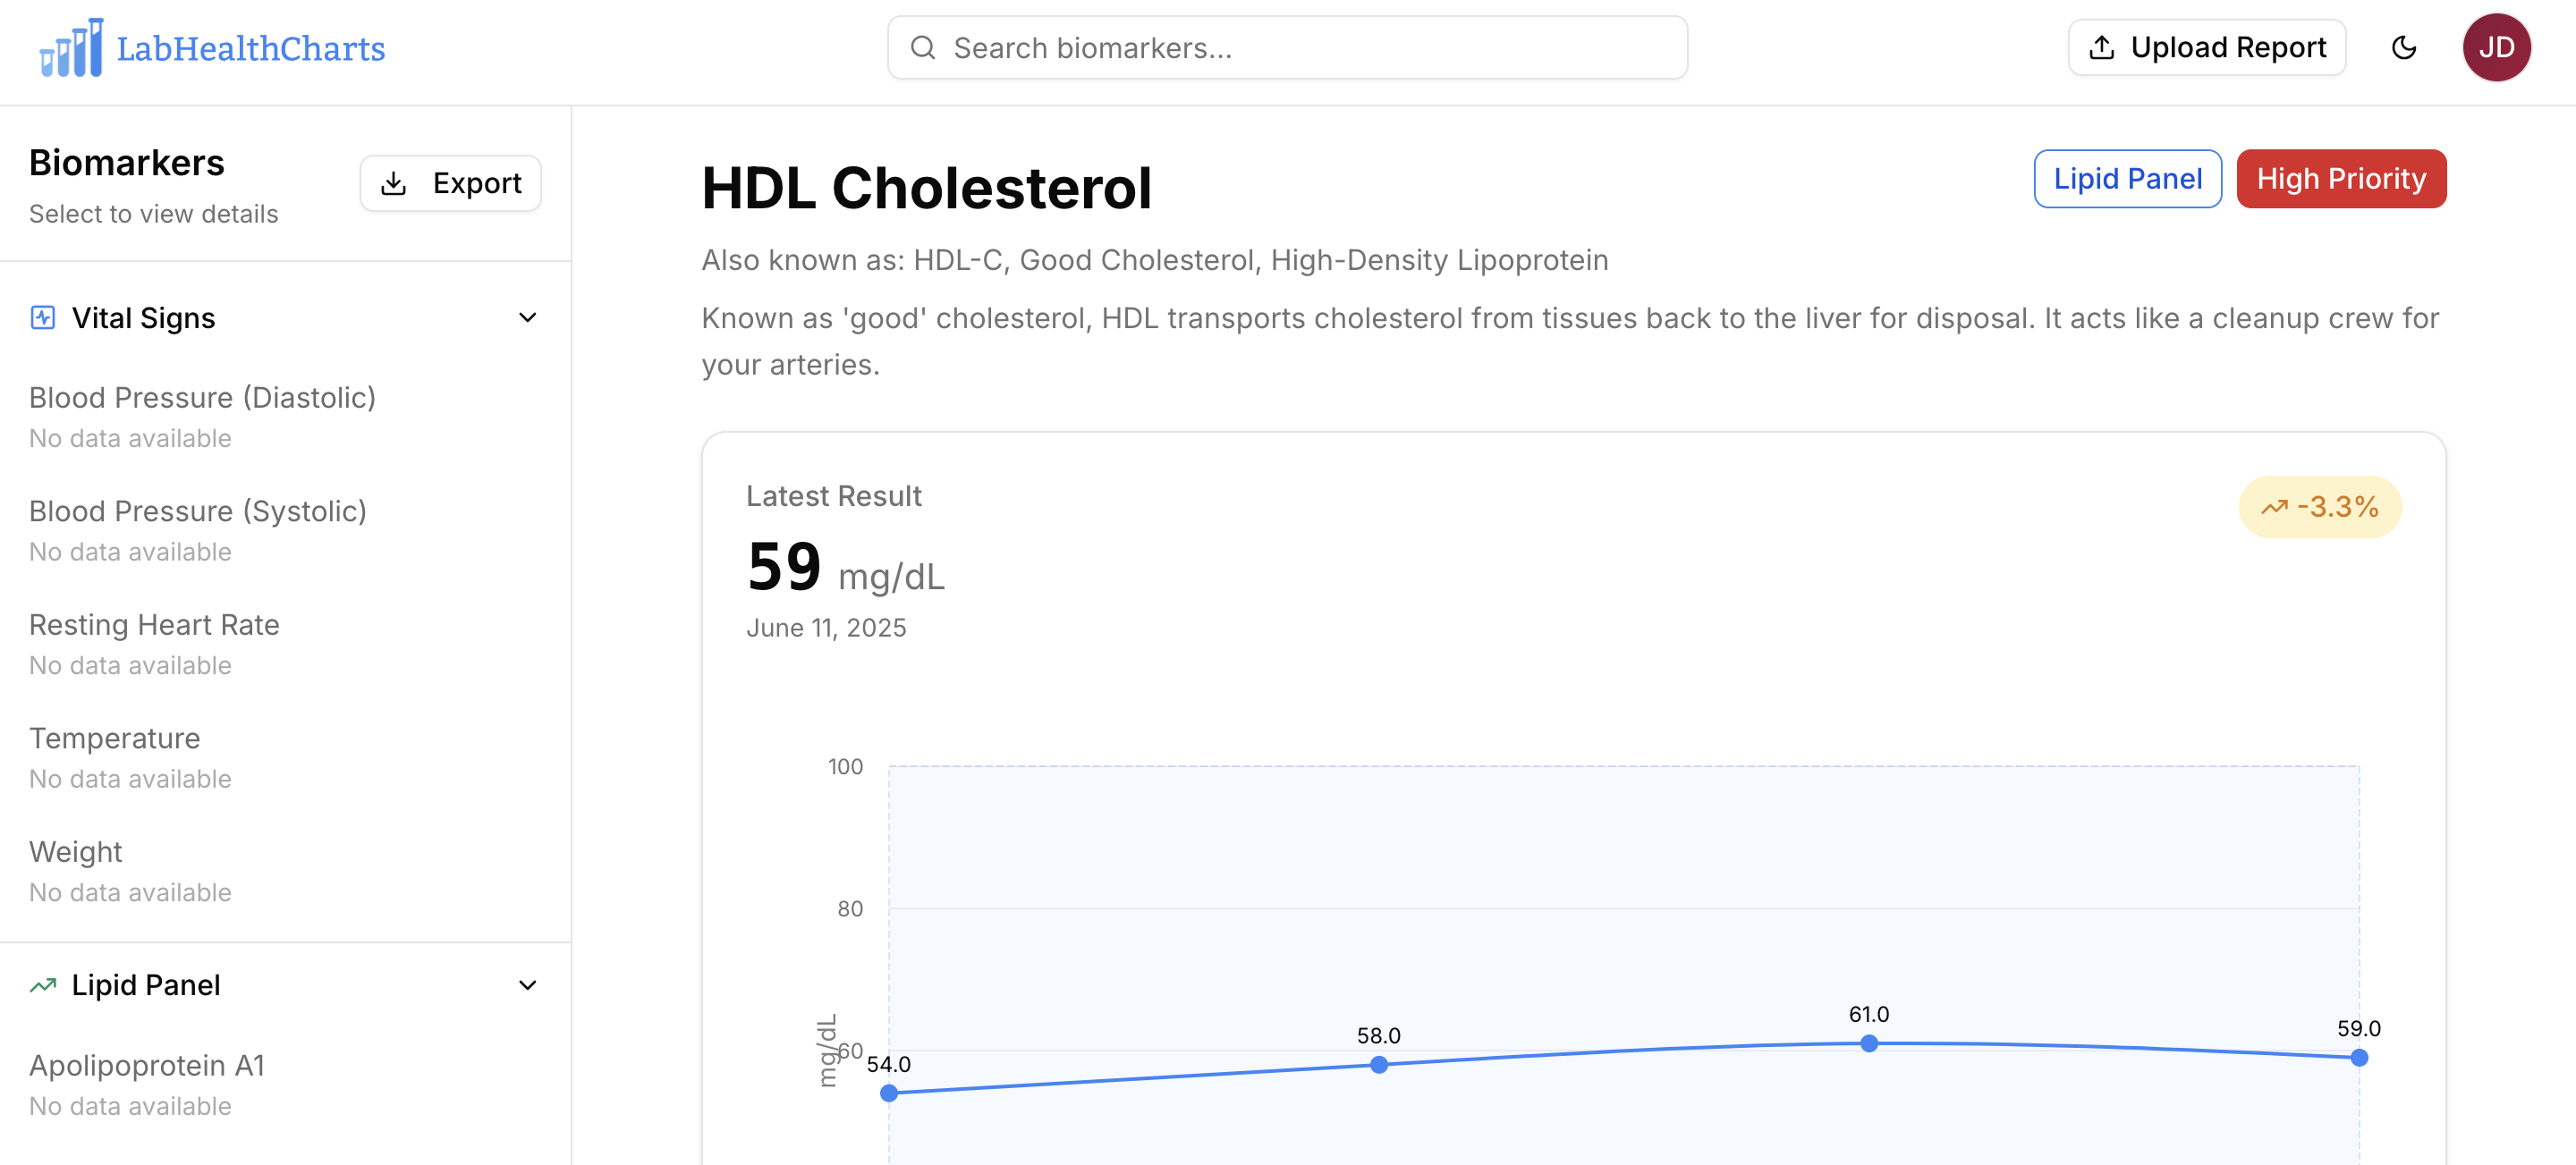Collapse the Vital Signs section chevron
2576x1165 pixels.
click(528, 317)
